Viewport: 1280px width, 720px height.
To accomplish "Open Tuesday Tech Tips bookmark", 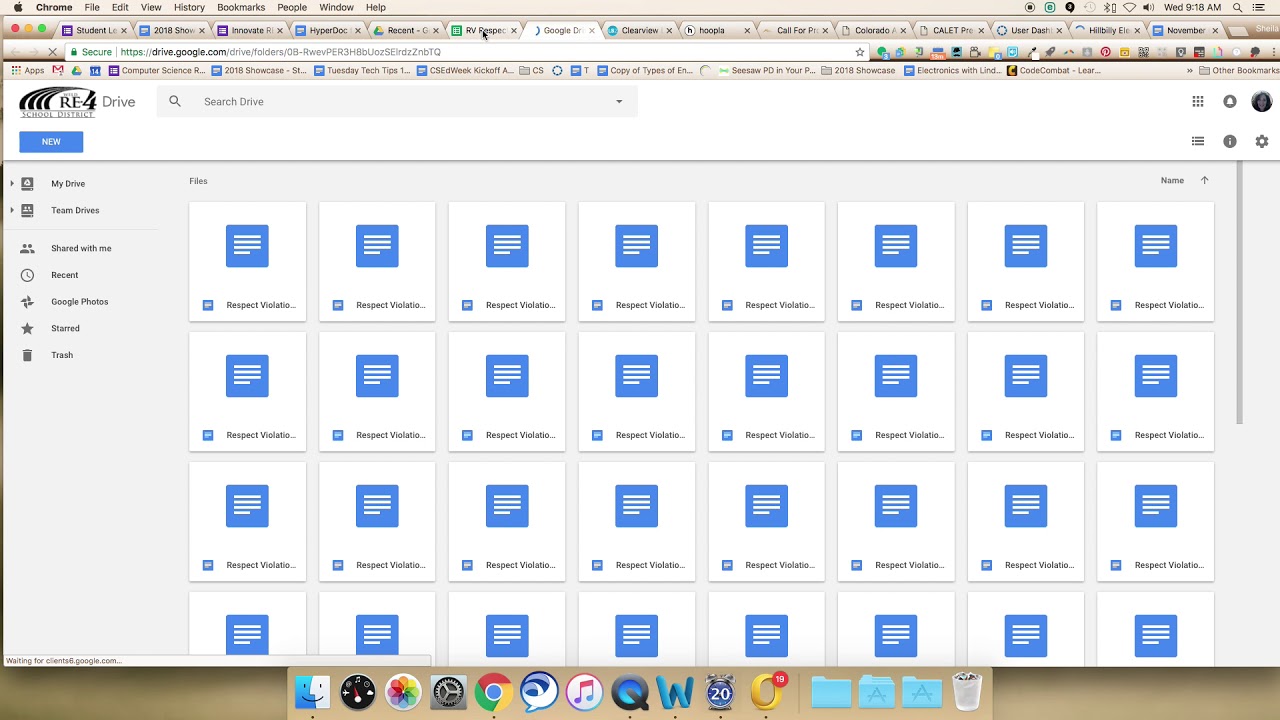I will [362, 70].
